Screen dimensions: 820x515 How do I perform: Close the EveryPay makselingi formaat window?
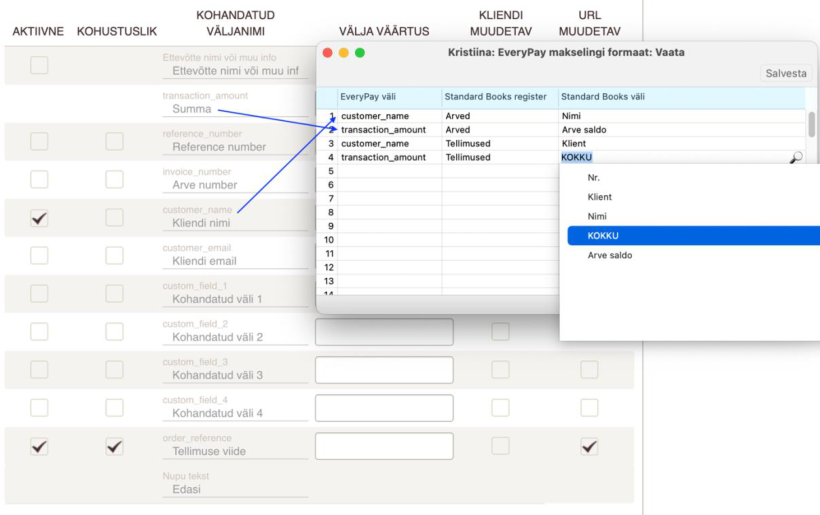coord(328,53)
